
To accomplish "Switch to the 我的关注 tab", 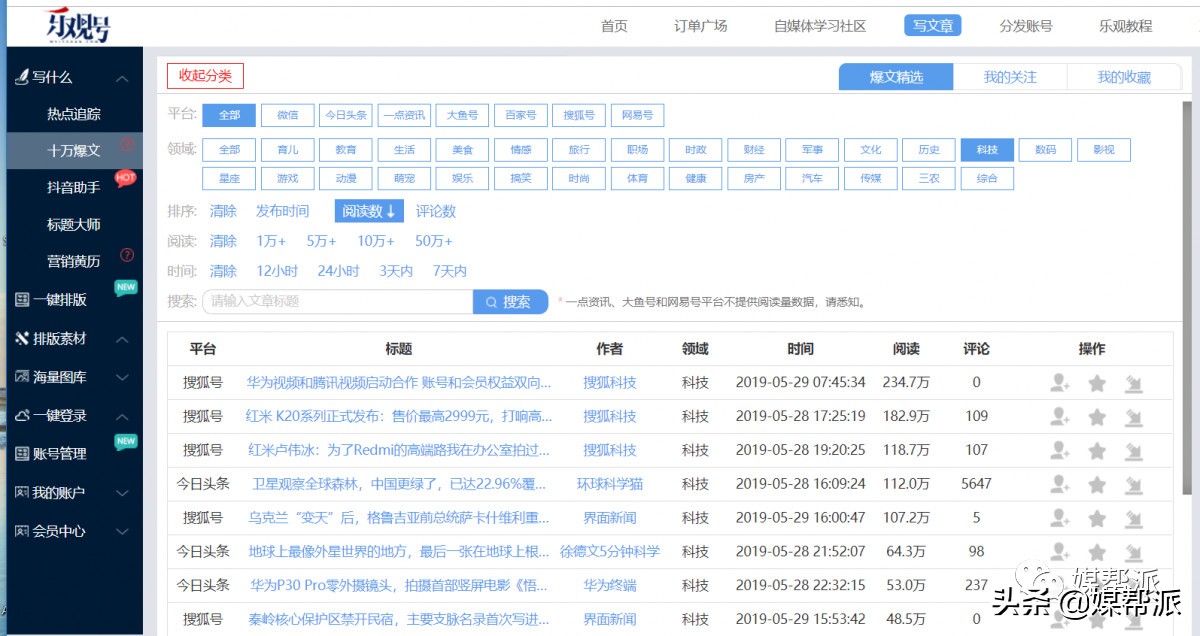I will (x=1010, y=77).
